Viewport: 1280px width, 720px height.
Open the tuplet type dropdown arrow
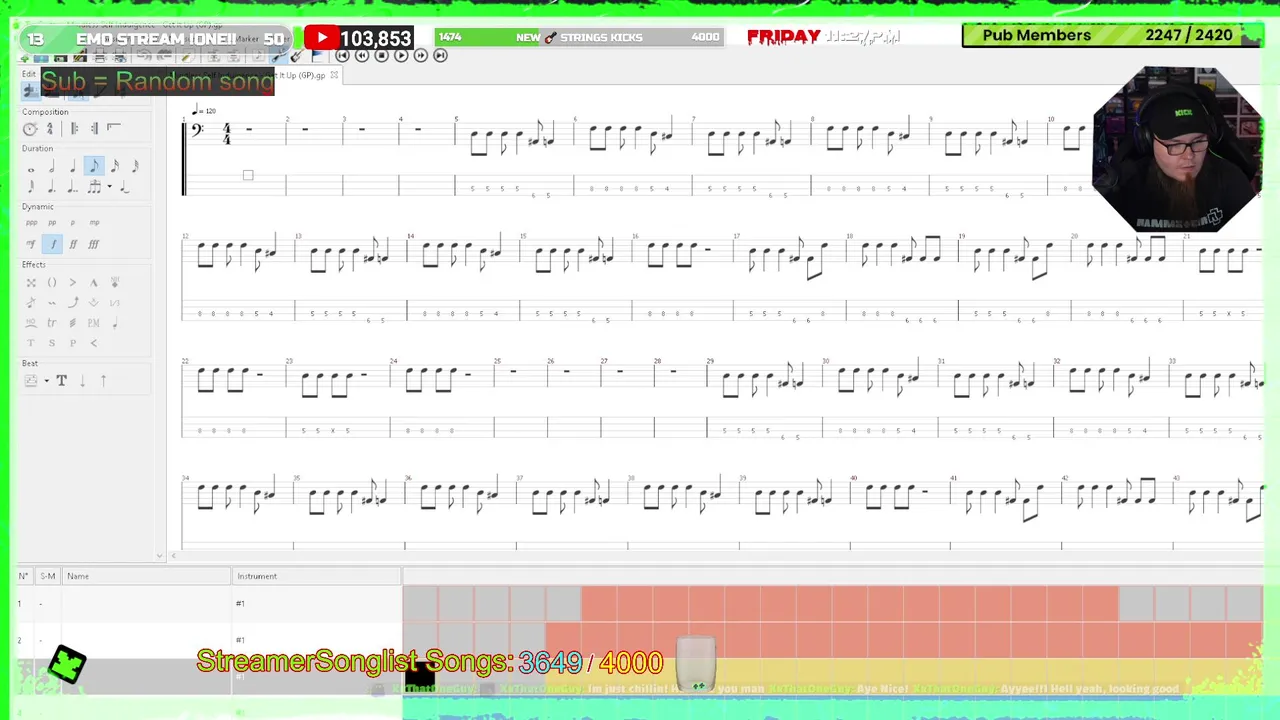(109, 186)
